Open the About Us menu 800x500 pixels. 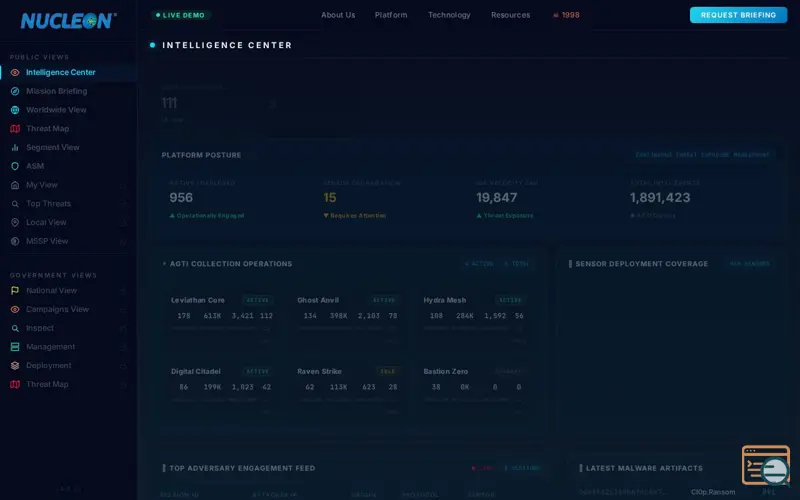coord(338,15)
